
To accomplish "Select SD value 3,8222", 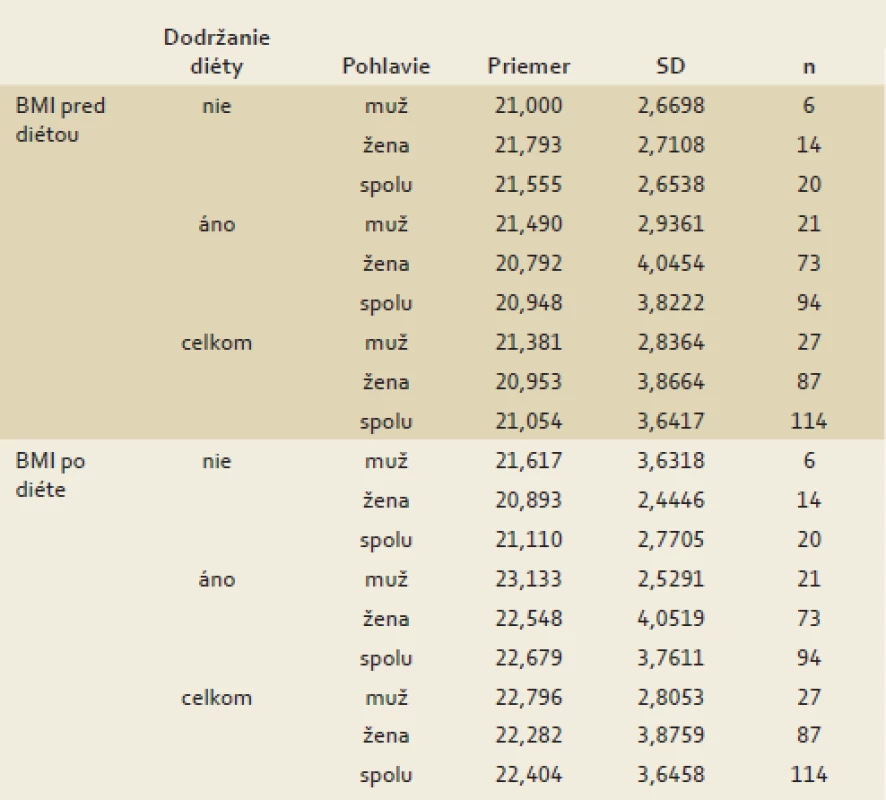I will click(671, 303).
